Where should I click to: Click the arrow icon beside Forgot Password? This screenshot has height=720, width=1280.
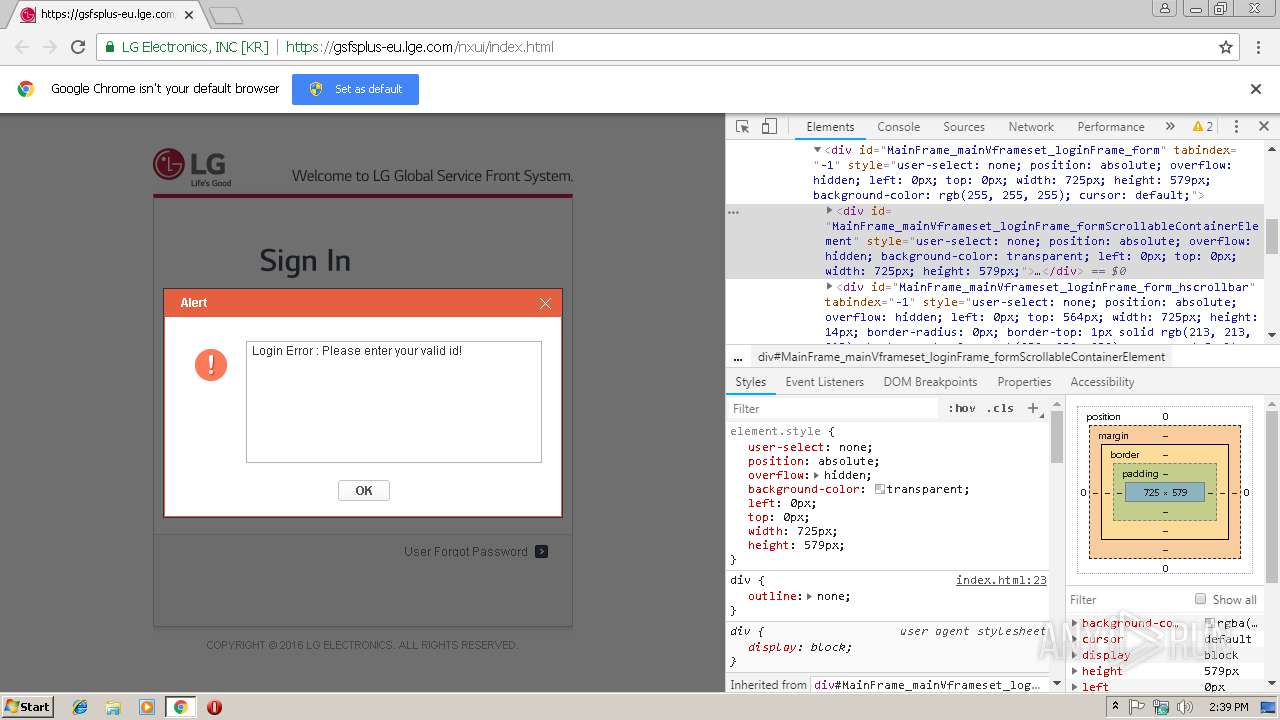coord(541,552)
